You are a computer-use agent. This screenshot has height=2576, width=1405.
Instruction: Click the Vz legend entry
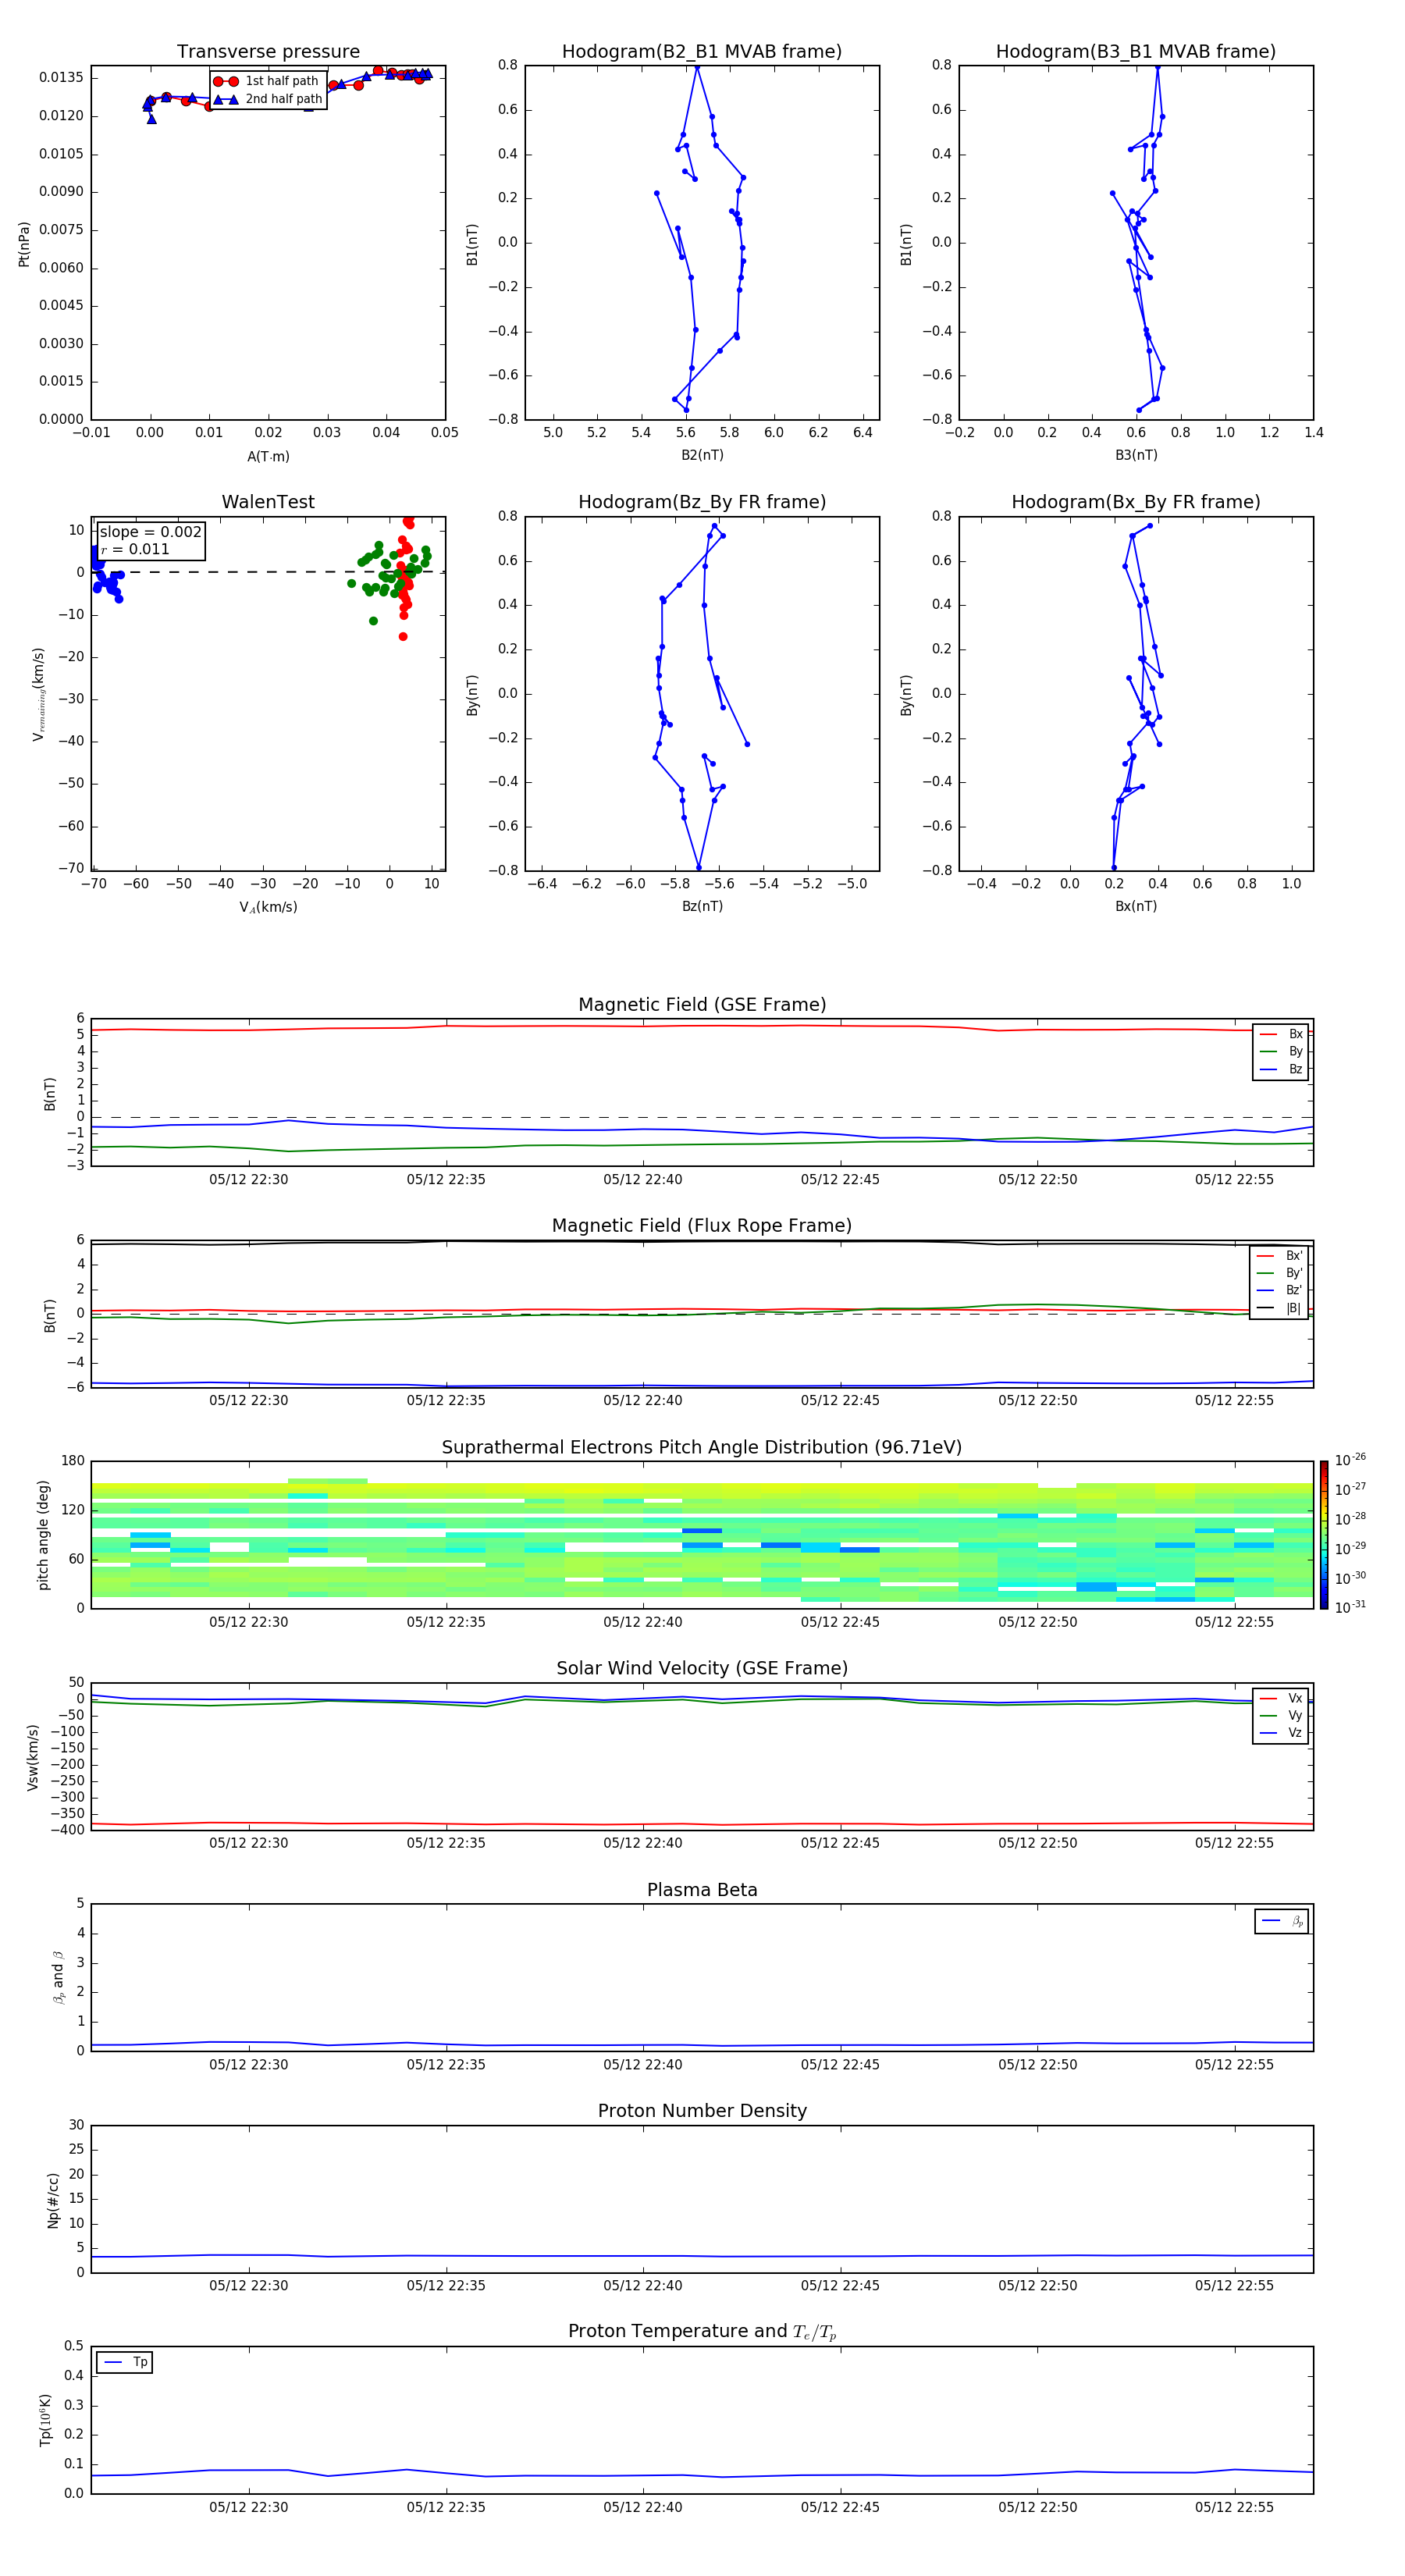click(1281, 1732)
